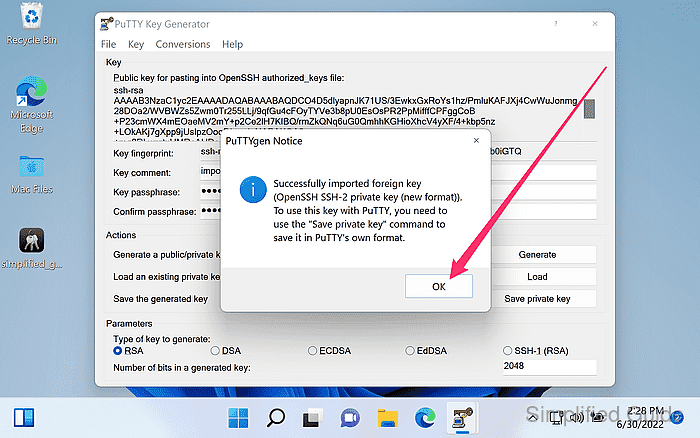700x438 pixels.
Task: Open the File menu in PuTTY Key Generator
Action: tap(108, 44)
